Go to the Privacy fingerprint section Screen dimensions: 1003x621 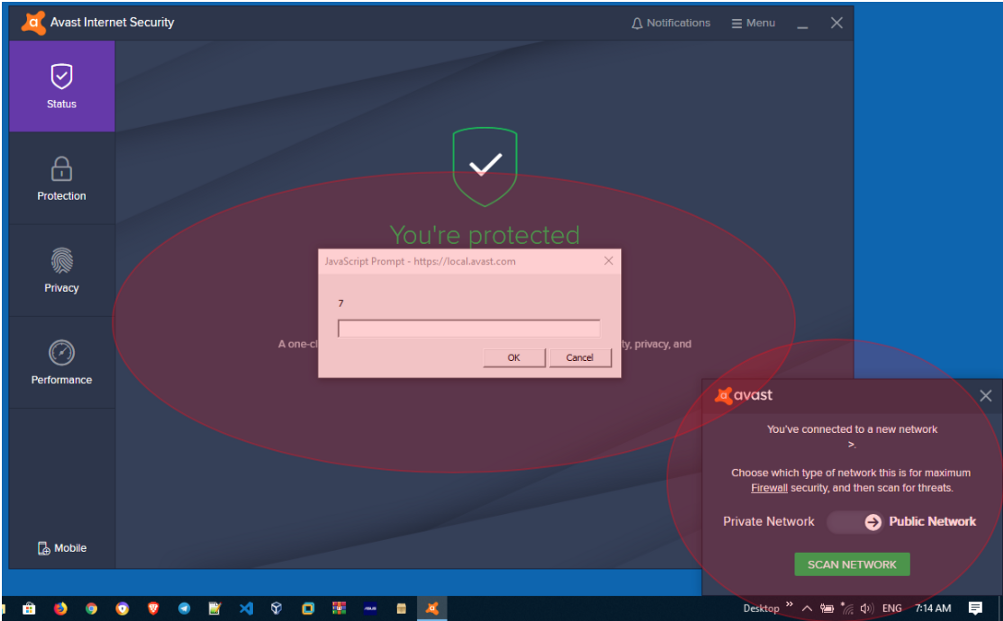pos(61,270)
